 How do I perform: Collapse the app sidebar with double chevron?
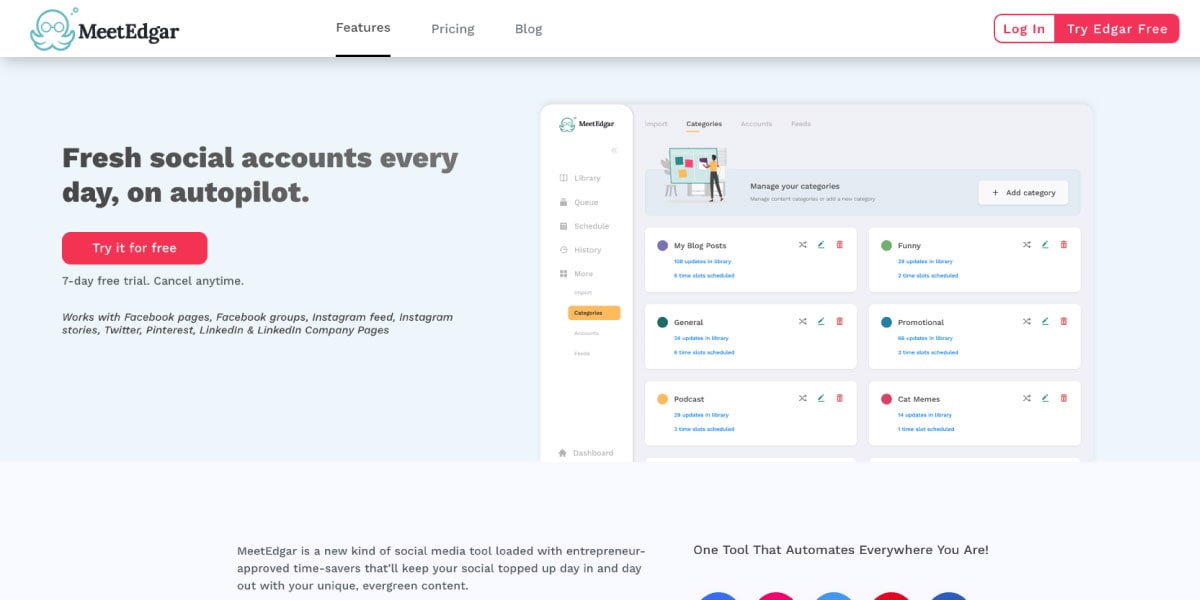point(614,150)
